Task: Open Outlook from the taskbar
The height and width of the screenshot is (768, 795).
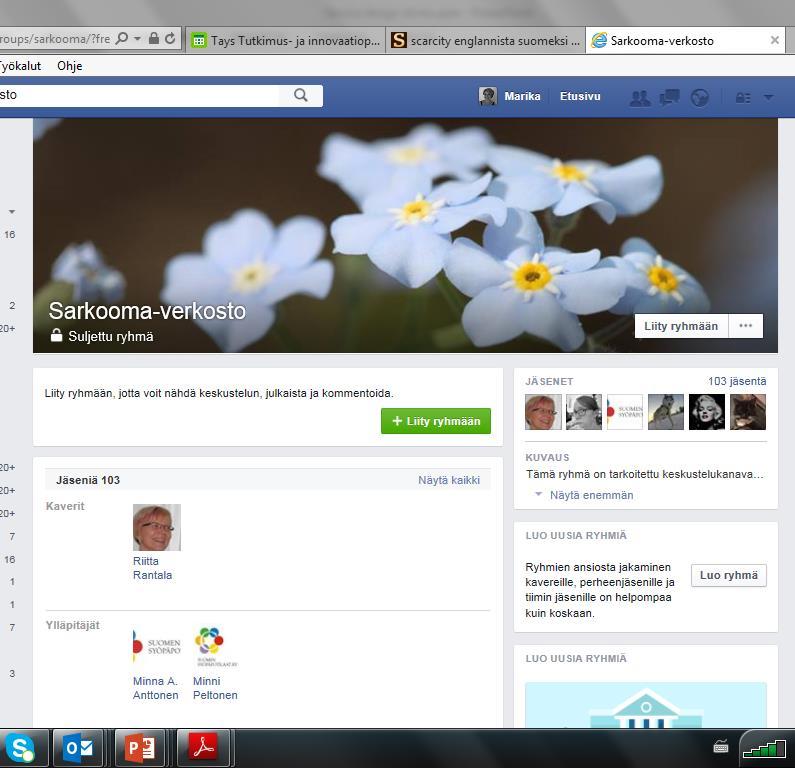Action: click(x=79, y=748)
